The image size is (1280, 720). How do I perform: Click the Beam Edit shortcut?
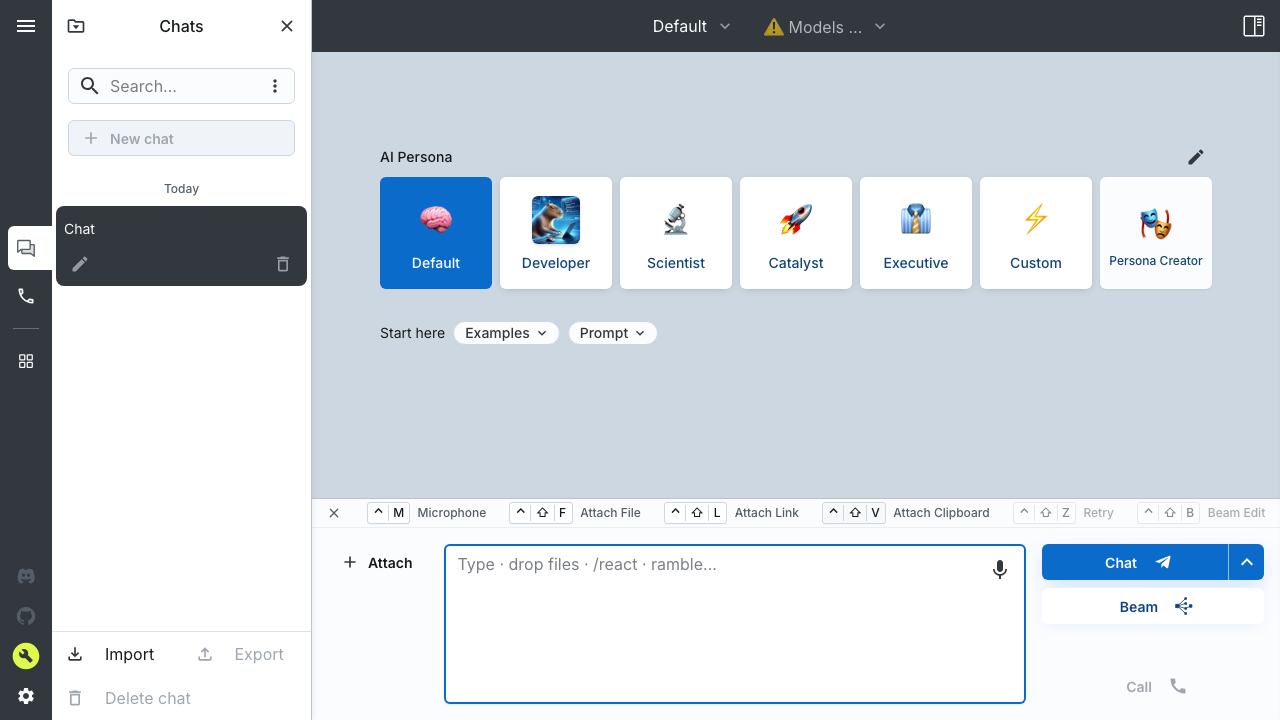click(x=1202, y=513)
